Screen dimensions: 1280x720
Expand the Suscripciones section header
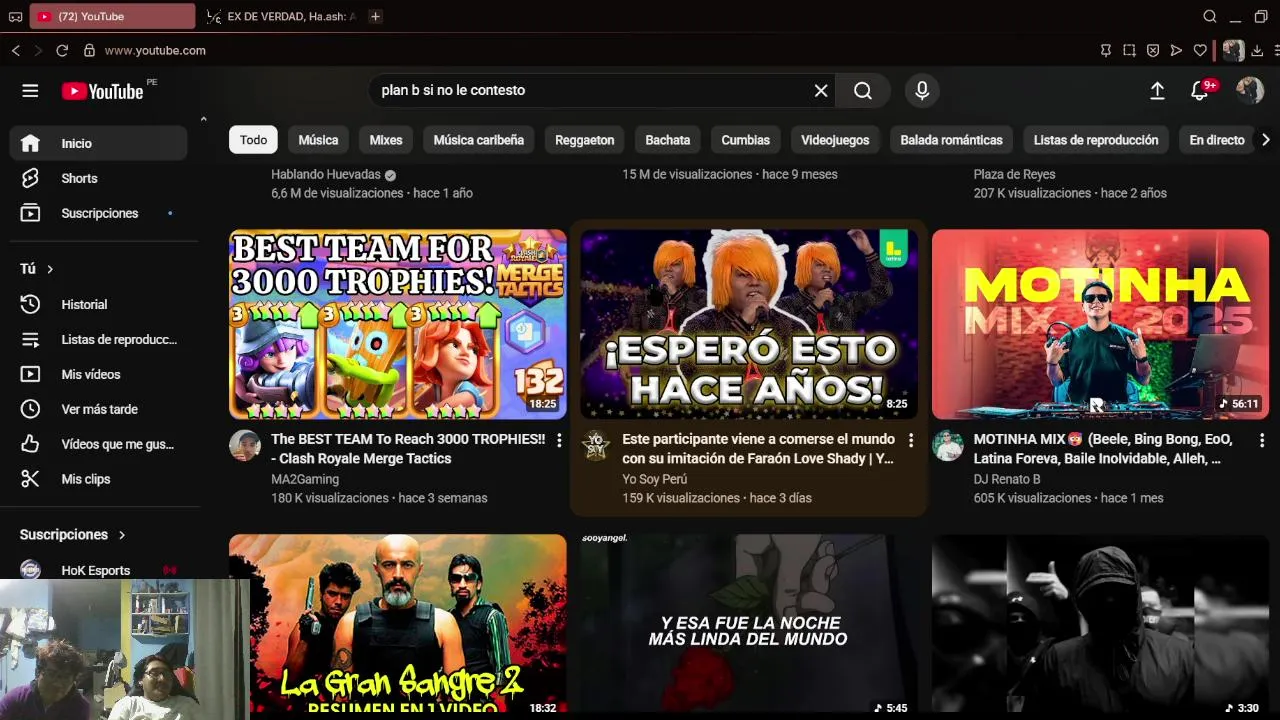click(x=73, y=535)
